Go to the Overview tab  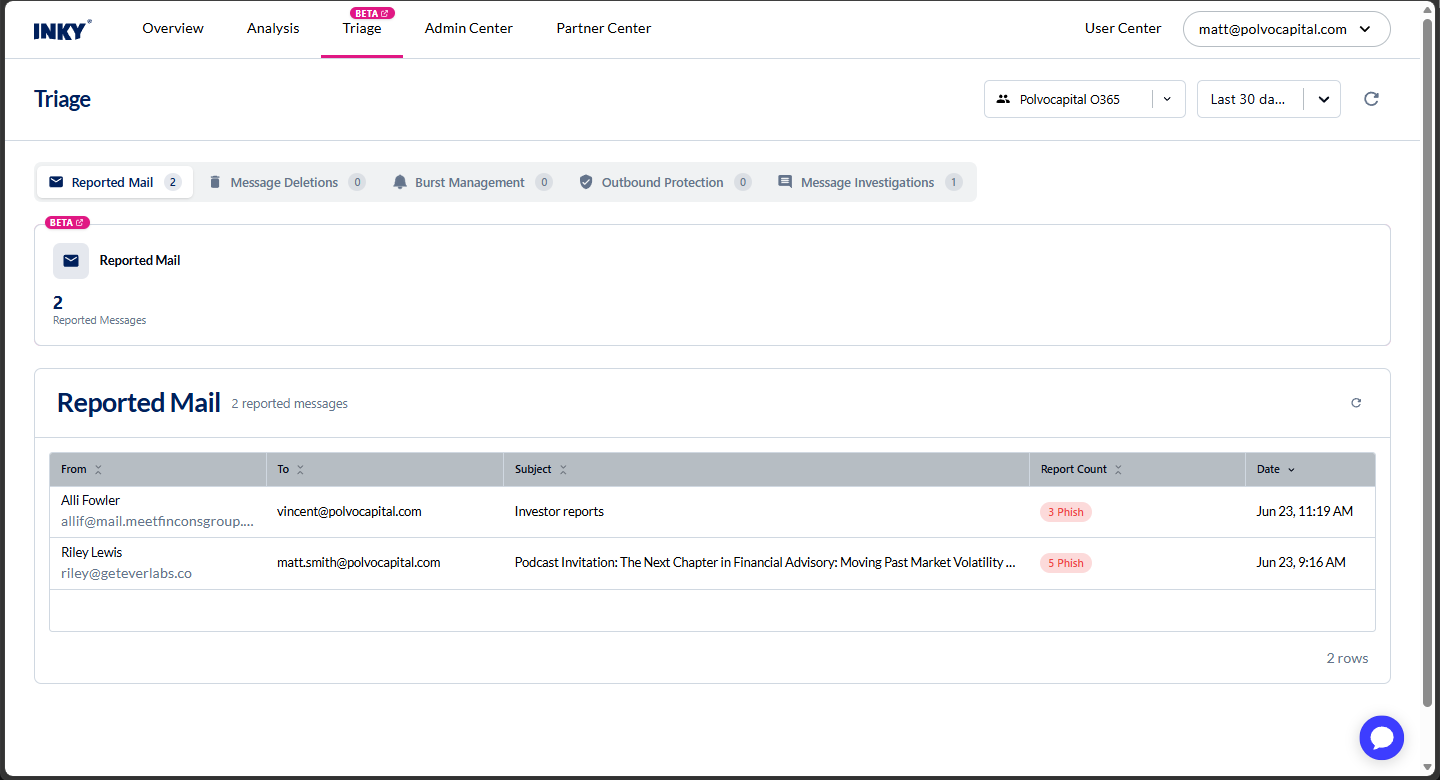pyautogui.click(x=173, y=29)
